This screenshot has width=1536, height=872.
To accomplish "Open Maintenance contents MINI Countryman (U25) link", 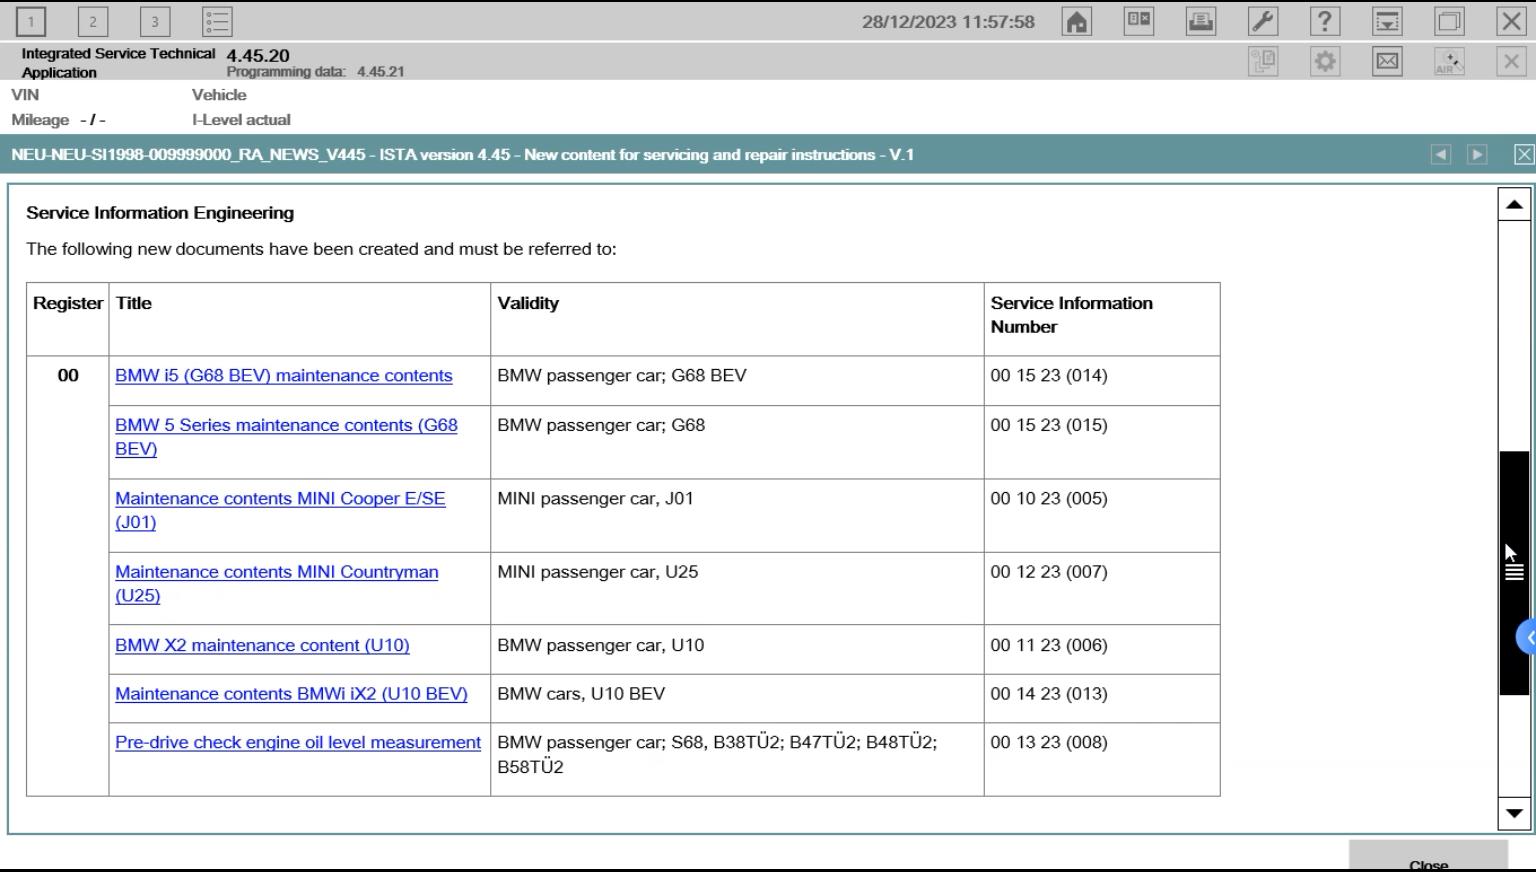I will click(x=277, y=584).
